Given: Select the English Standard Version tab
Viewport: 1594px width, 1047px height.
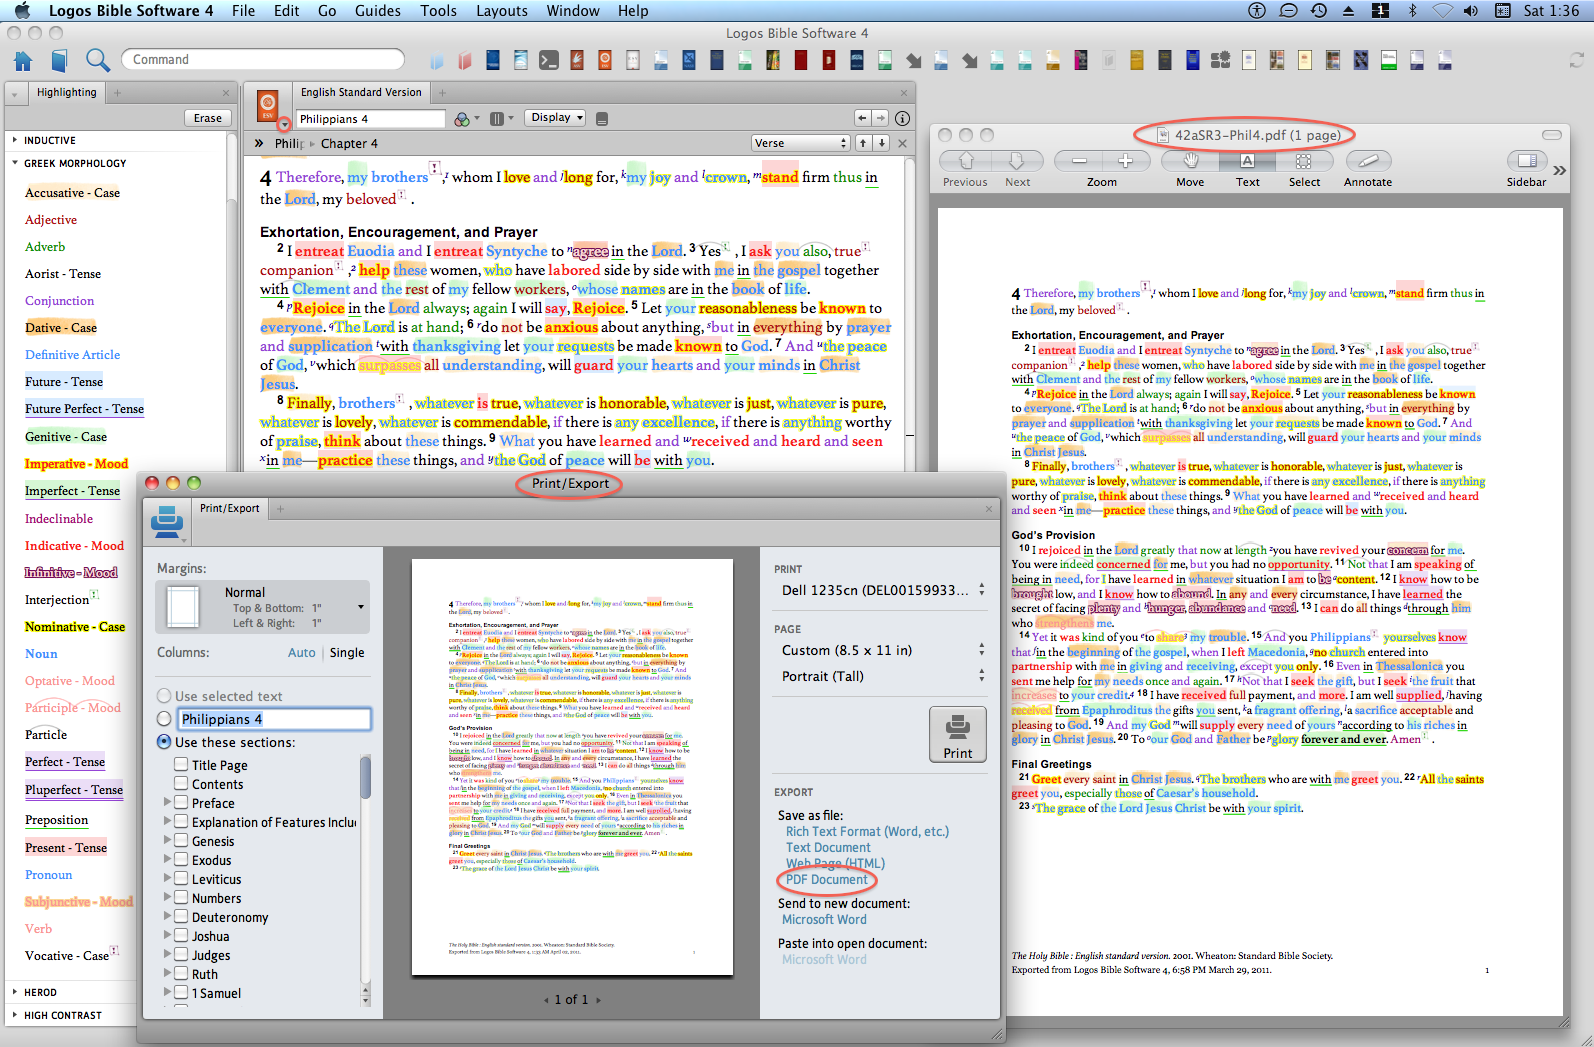Looking at the screenshot, I should click(361, 92).
